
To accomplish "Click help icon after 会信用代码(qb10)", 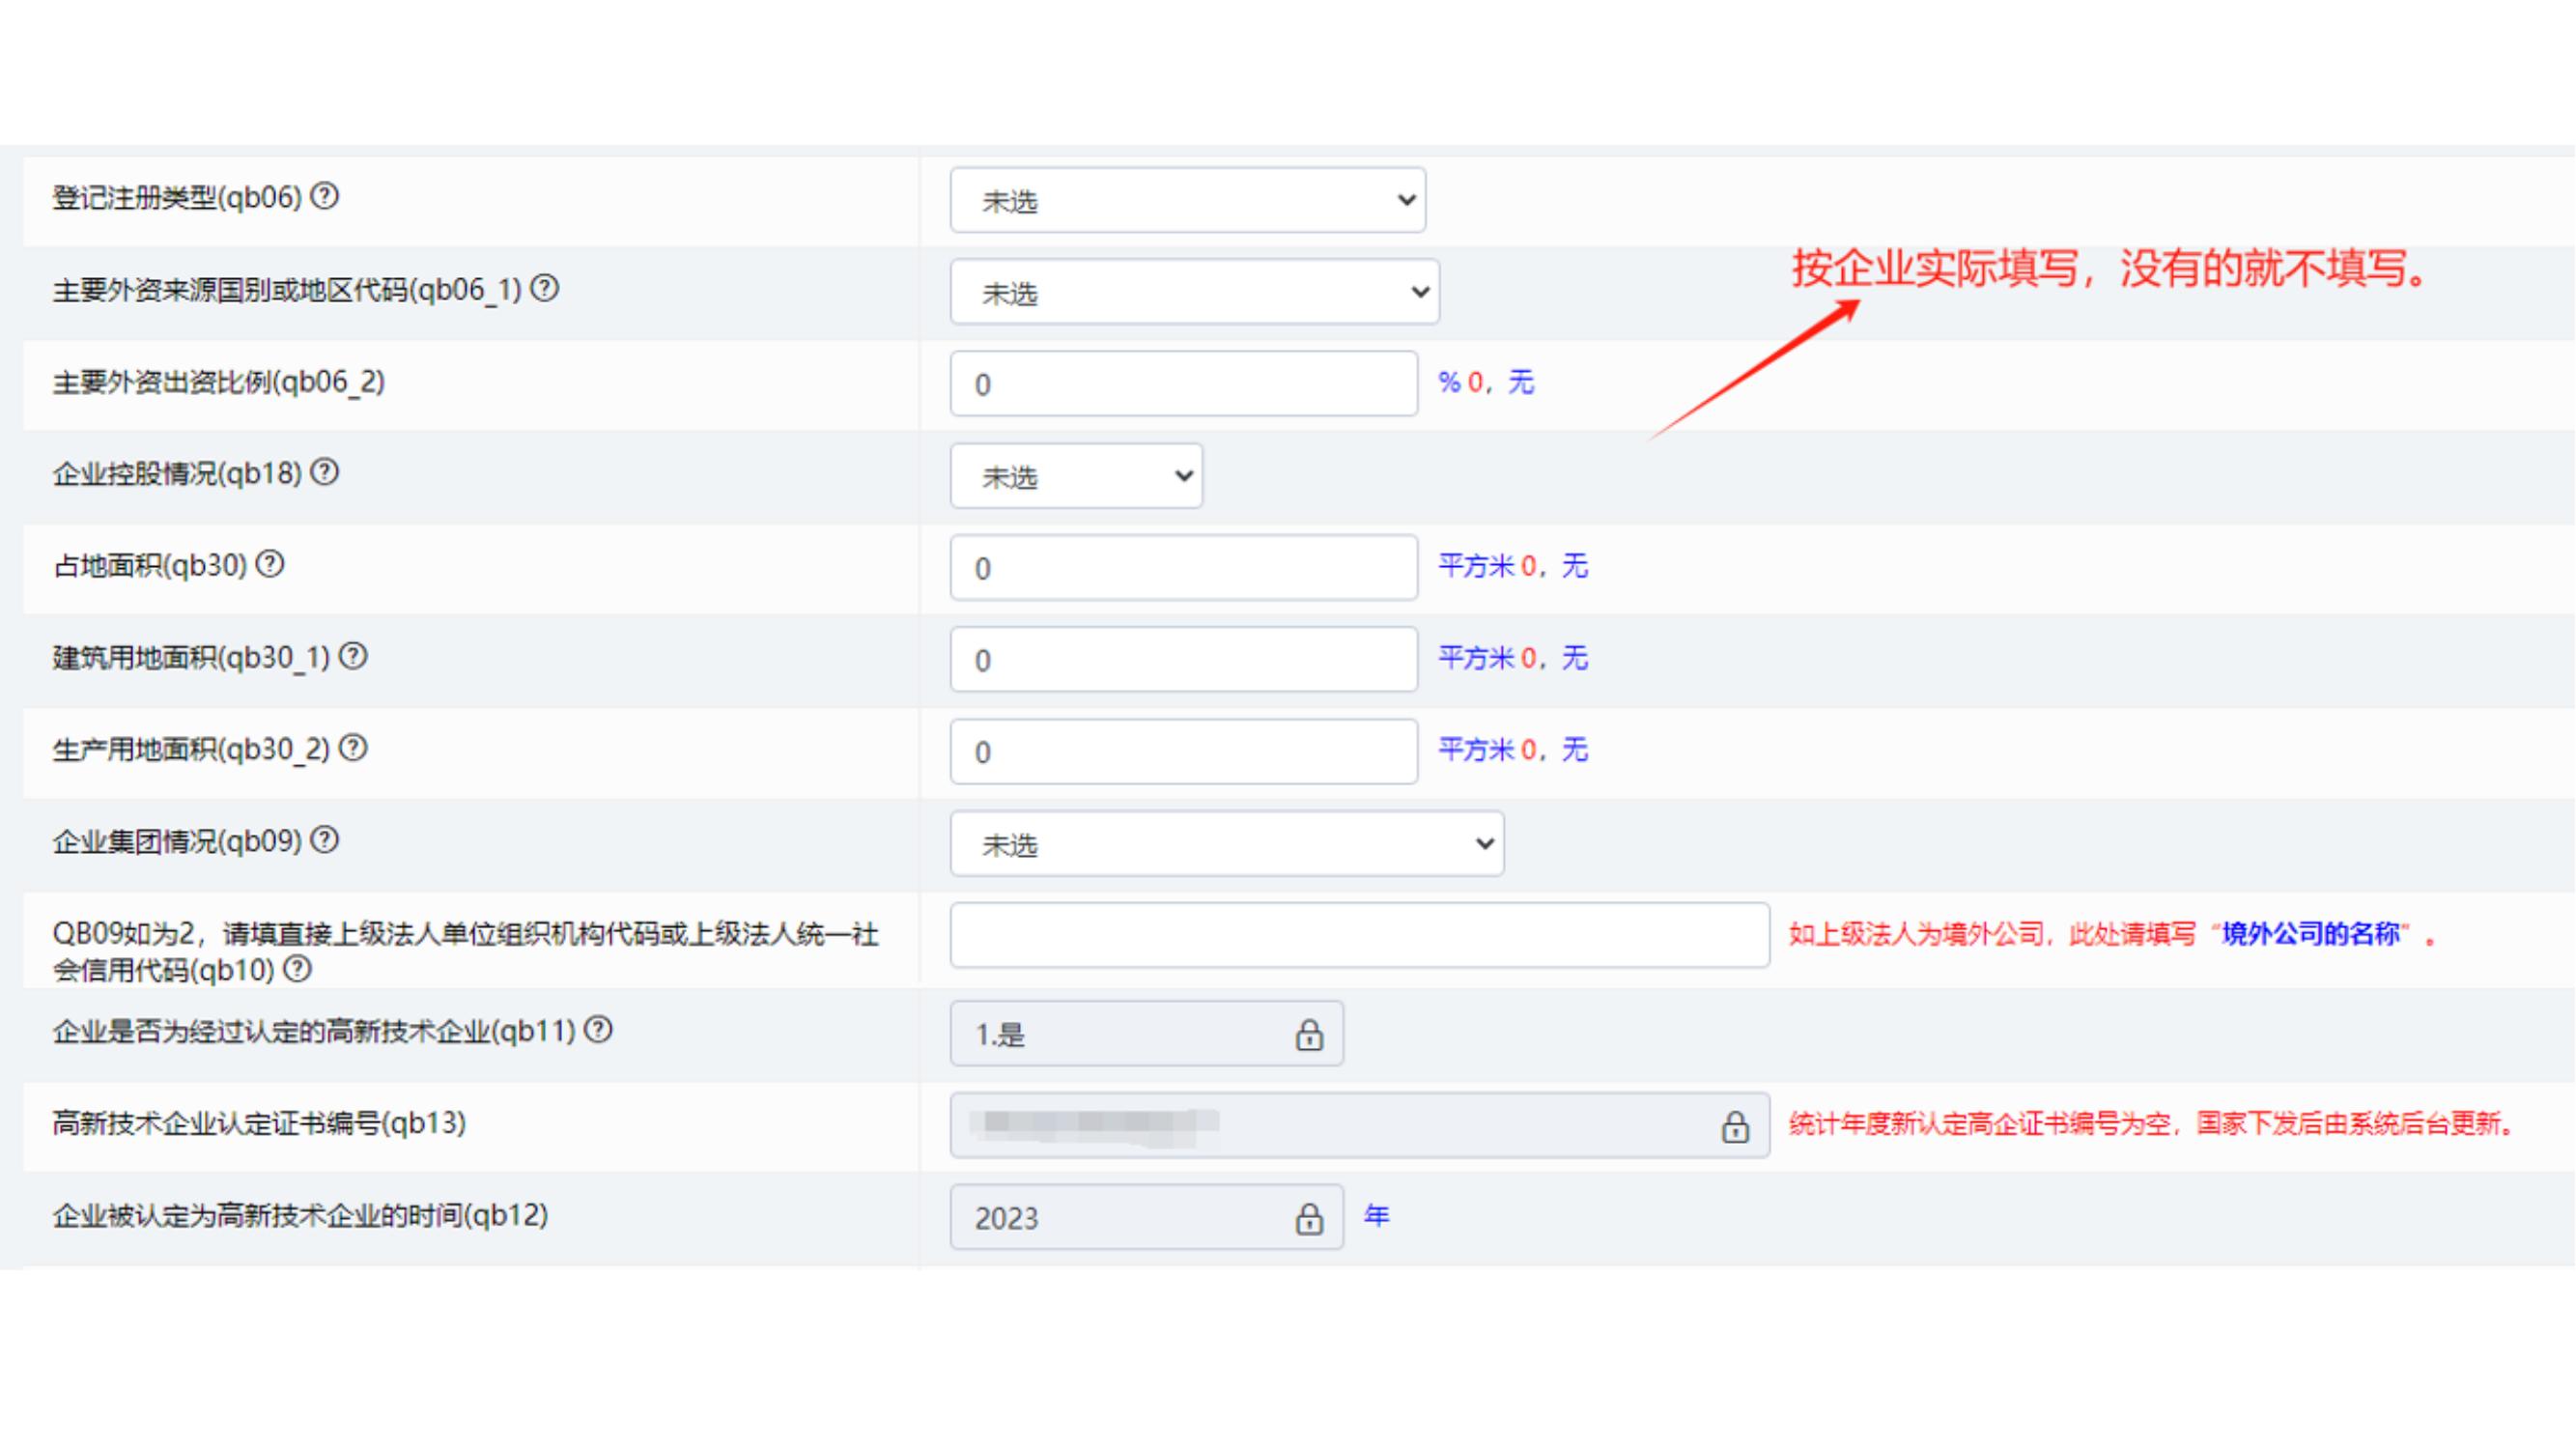I will pyautogui.click(x=297, y=968).
